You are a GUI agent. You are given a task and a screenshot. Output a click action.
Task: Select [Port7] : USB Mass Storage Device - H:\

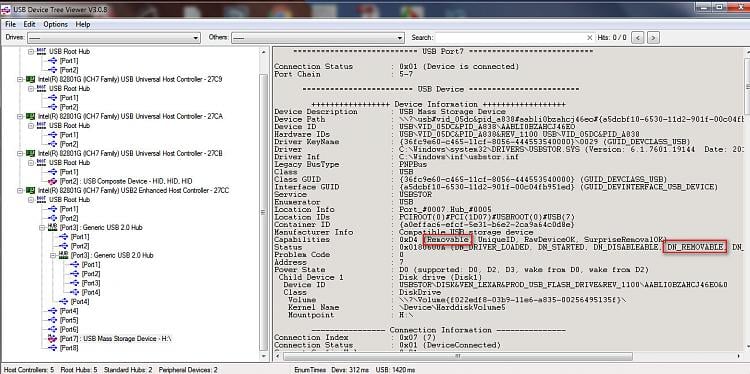click(x=115, y=339)
